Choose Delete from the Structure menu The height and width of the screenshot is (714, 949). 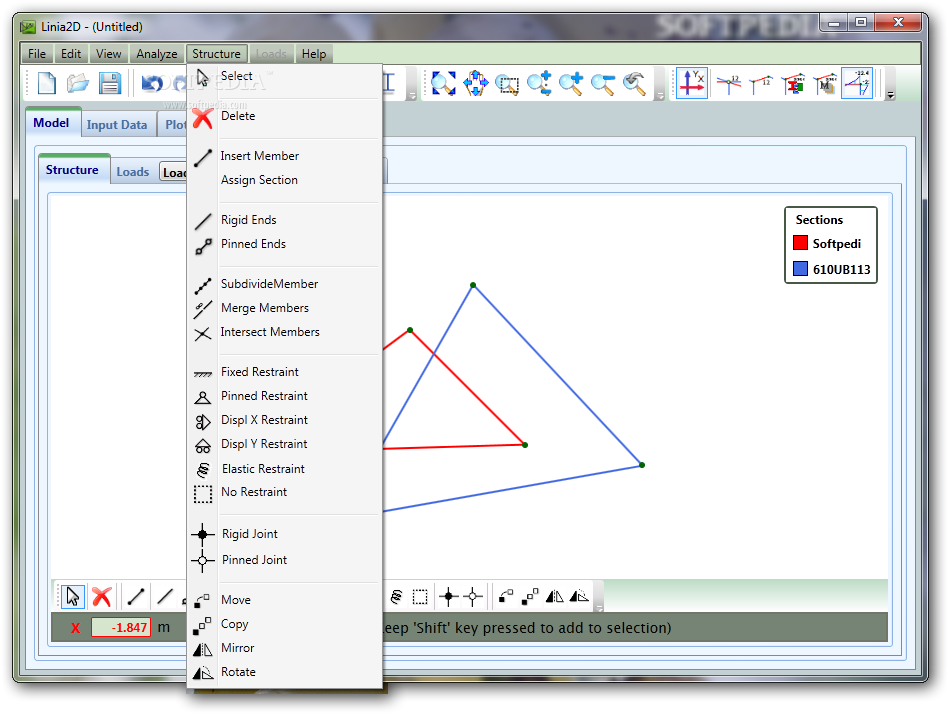pyautogui.click(x=284, y=116)
